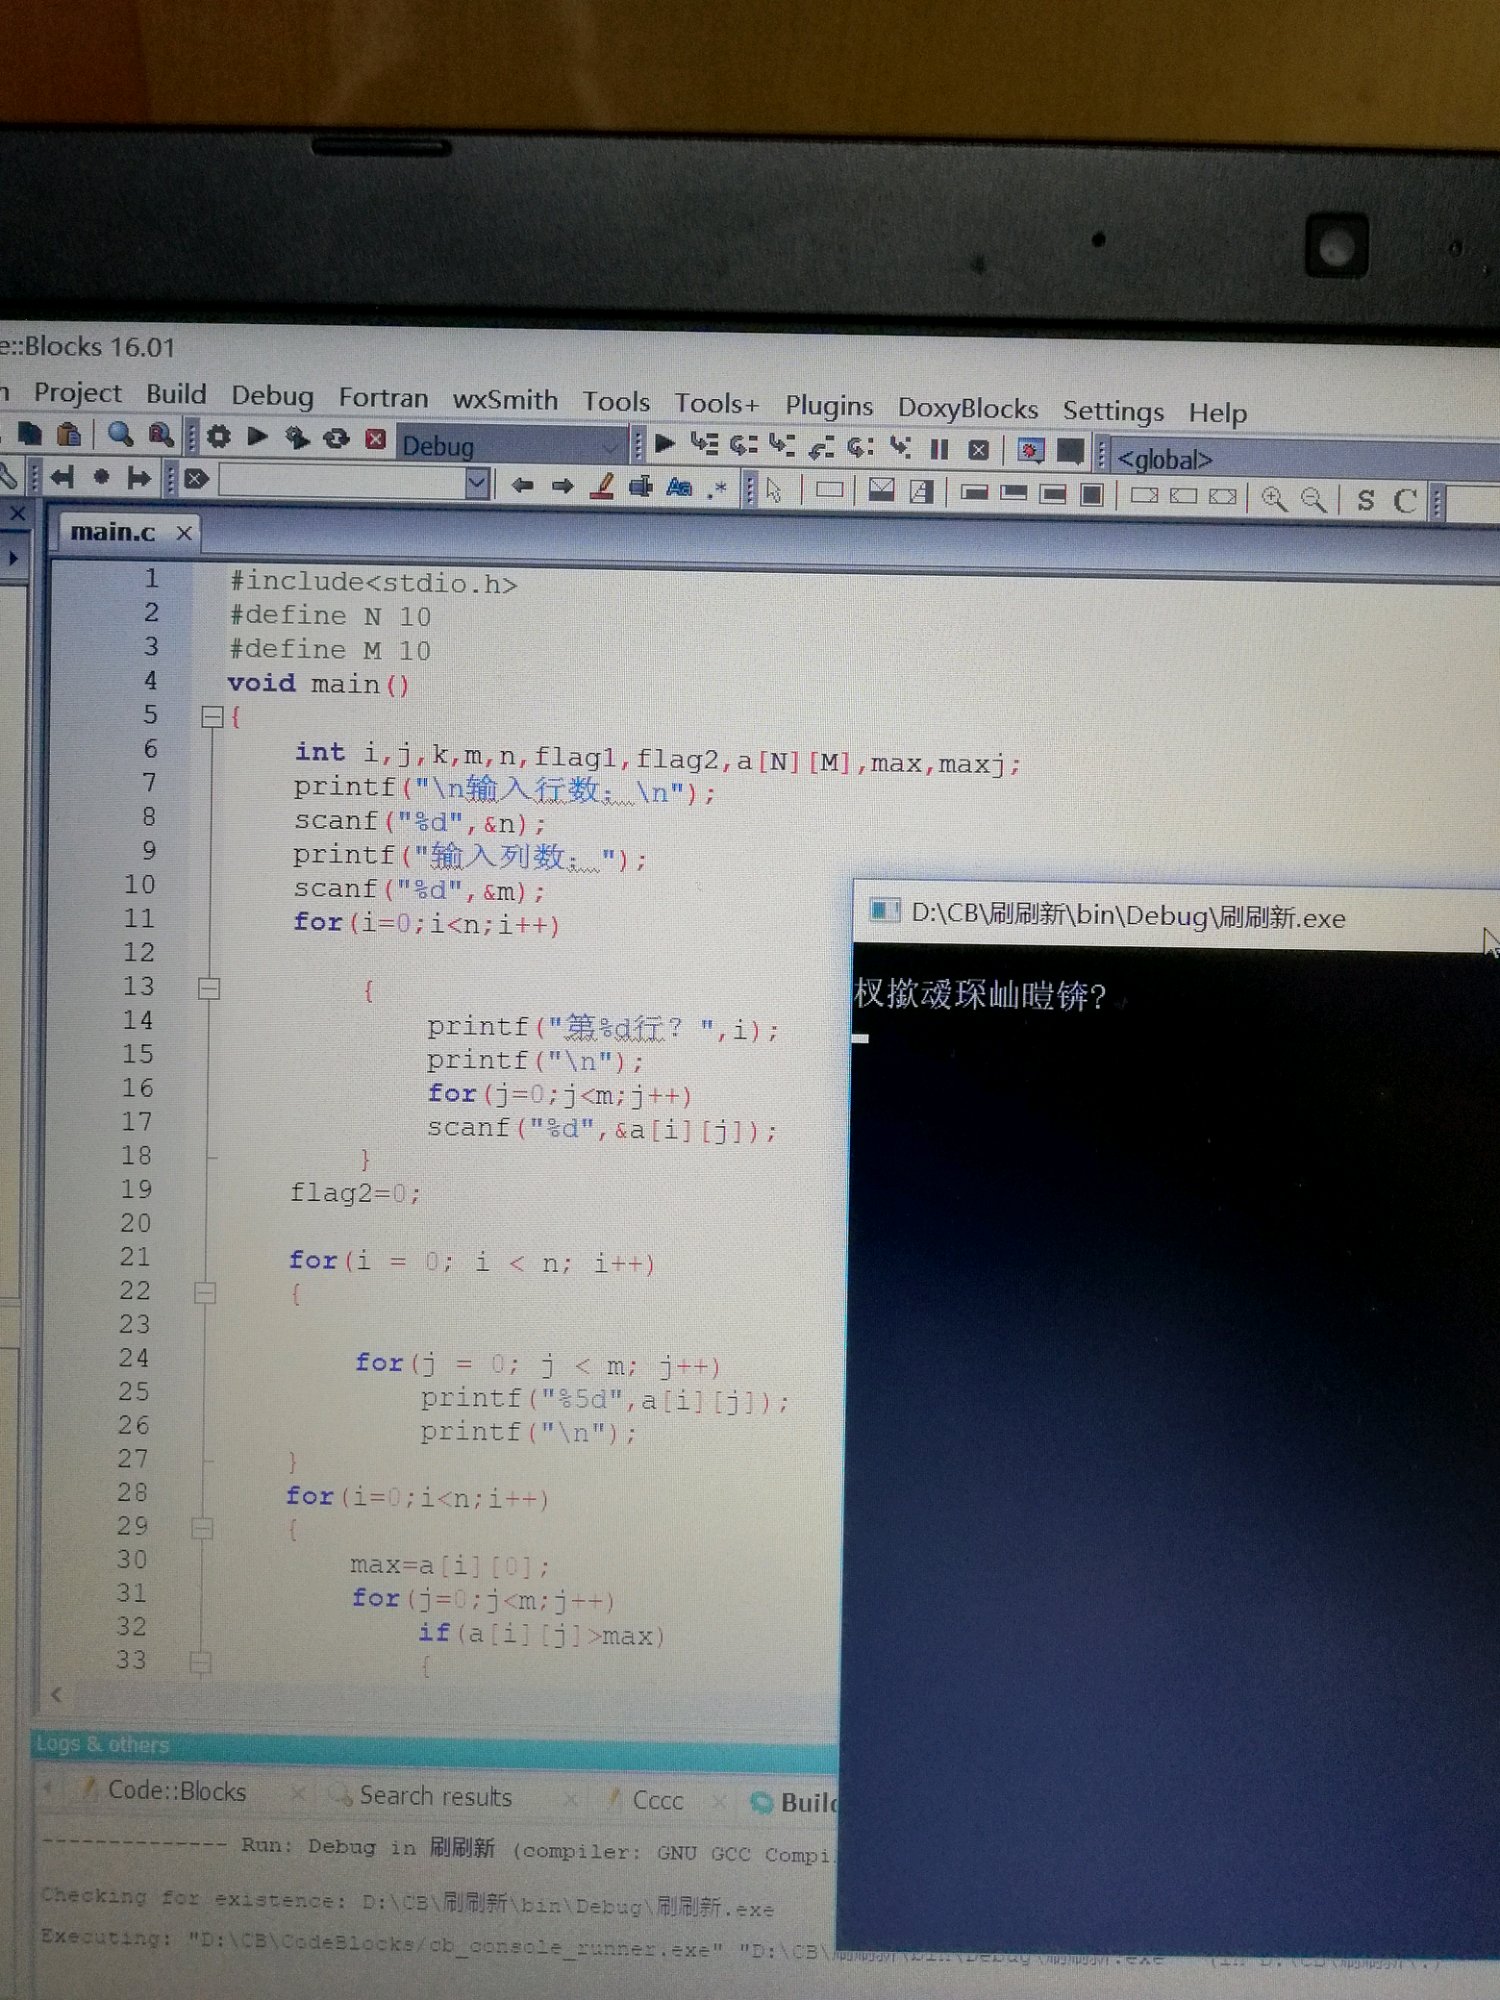Image resolution: width=1500 pixels, height=2000 pixels.
Task: Open the Debugging windows bug icon
Action: click(x=1029, y=451)
